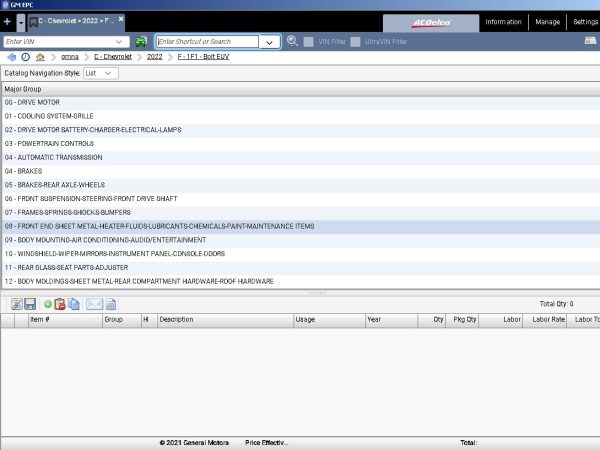
Task: Email picklist with the envelope icon
Action: [94, 304]
